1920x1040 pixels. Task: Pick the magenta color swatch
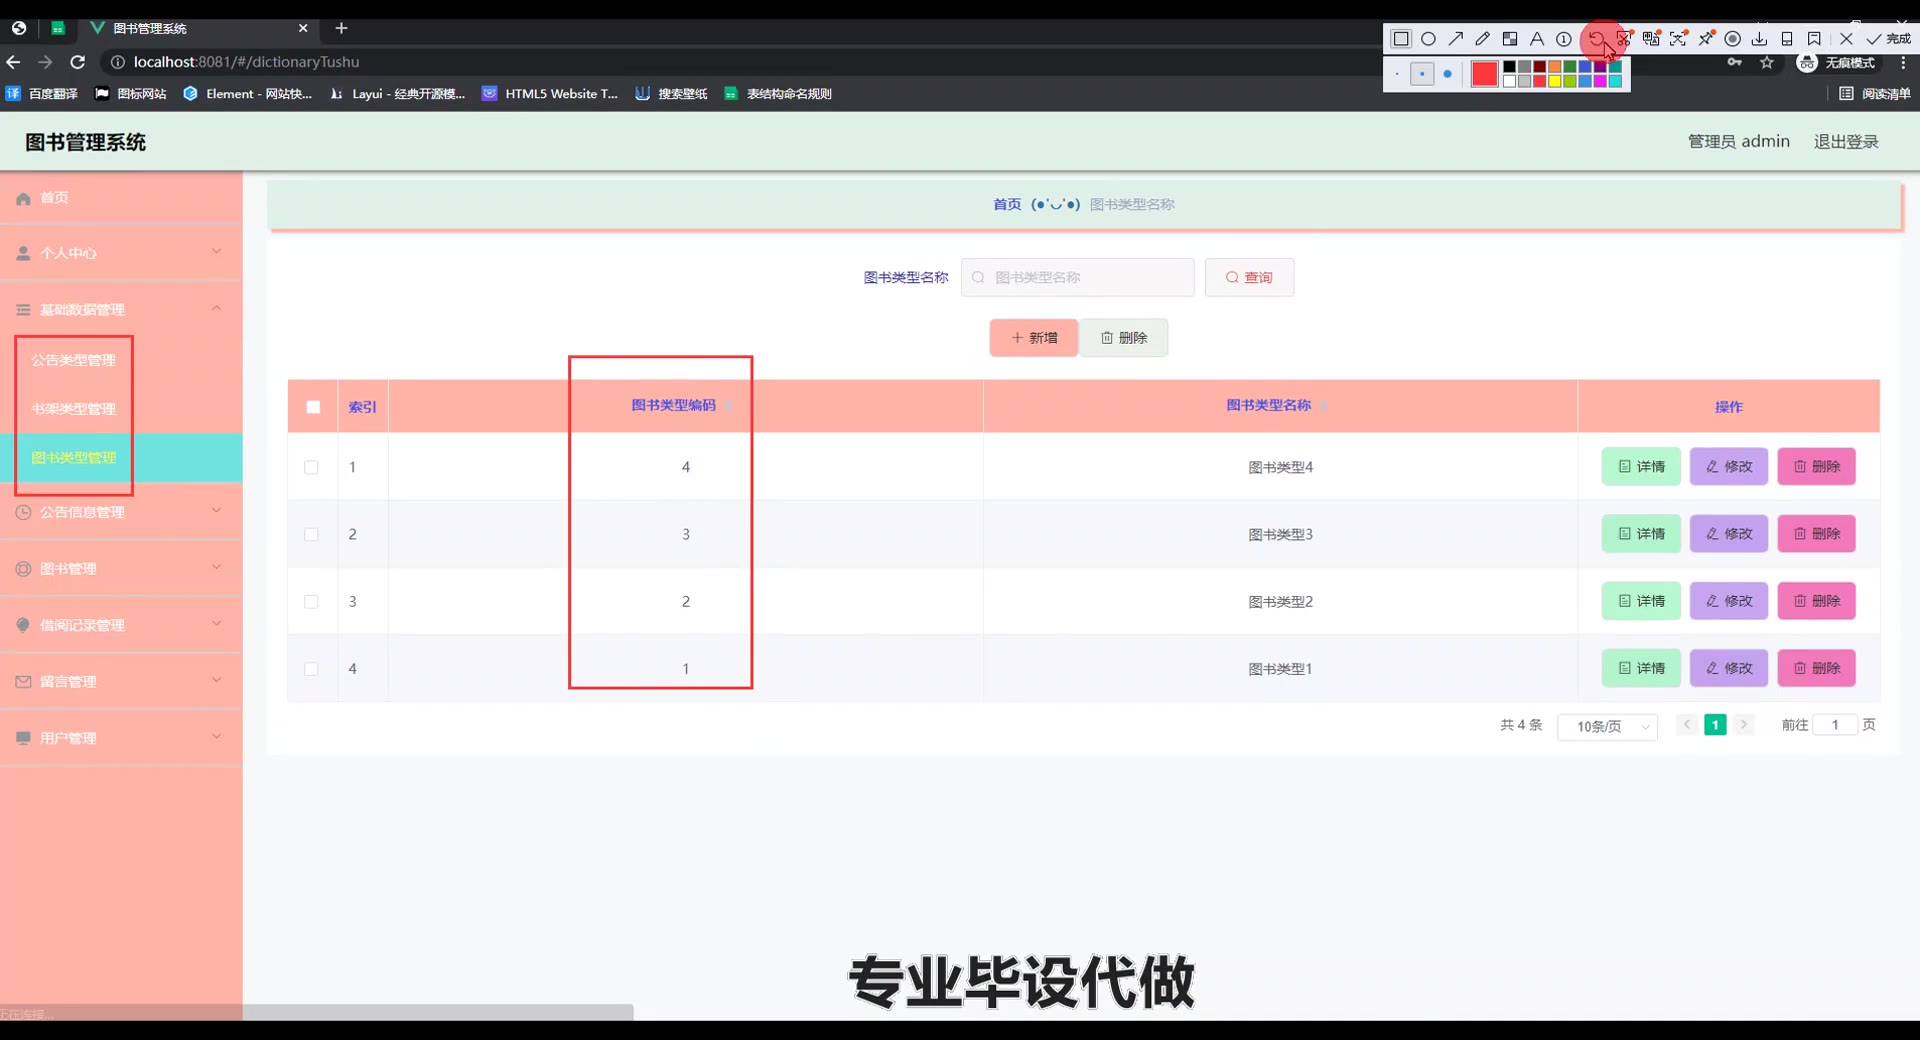coord(1600,81)
